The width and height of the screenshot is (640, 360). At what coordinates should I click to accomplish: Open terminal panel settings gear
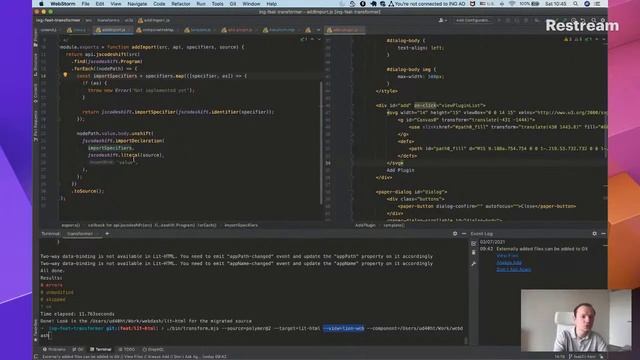tap(455, 233)
